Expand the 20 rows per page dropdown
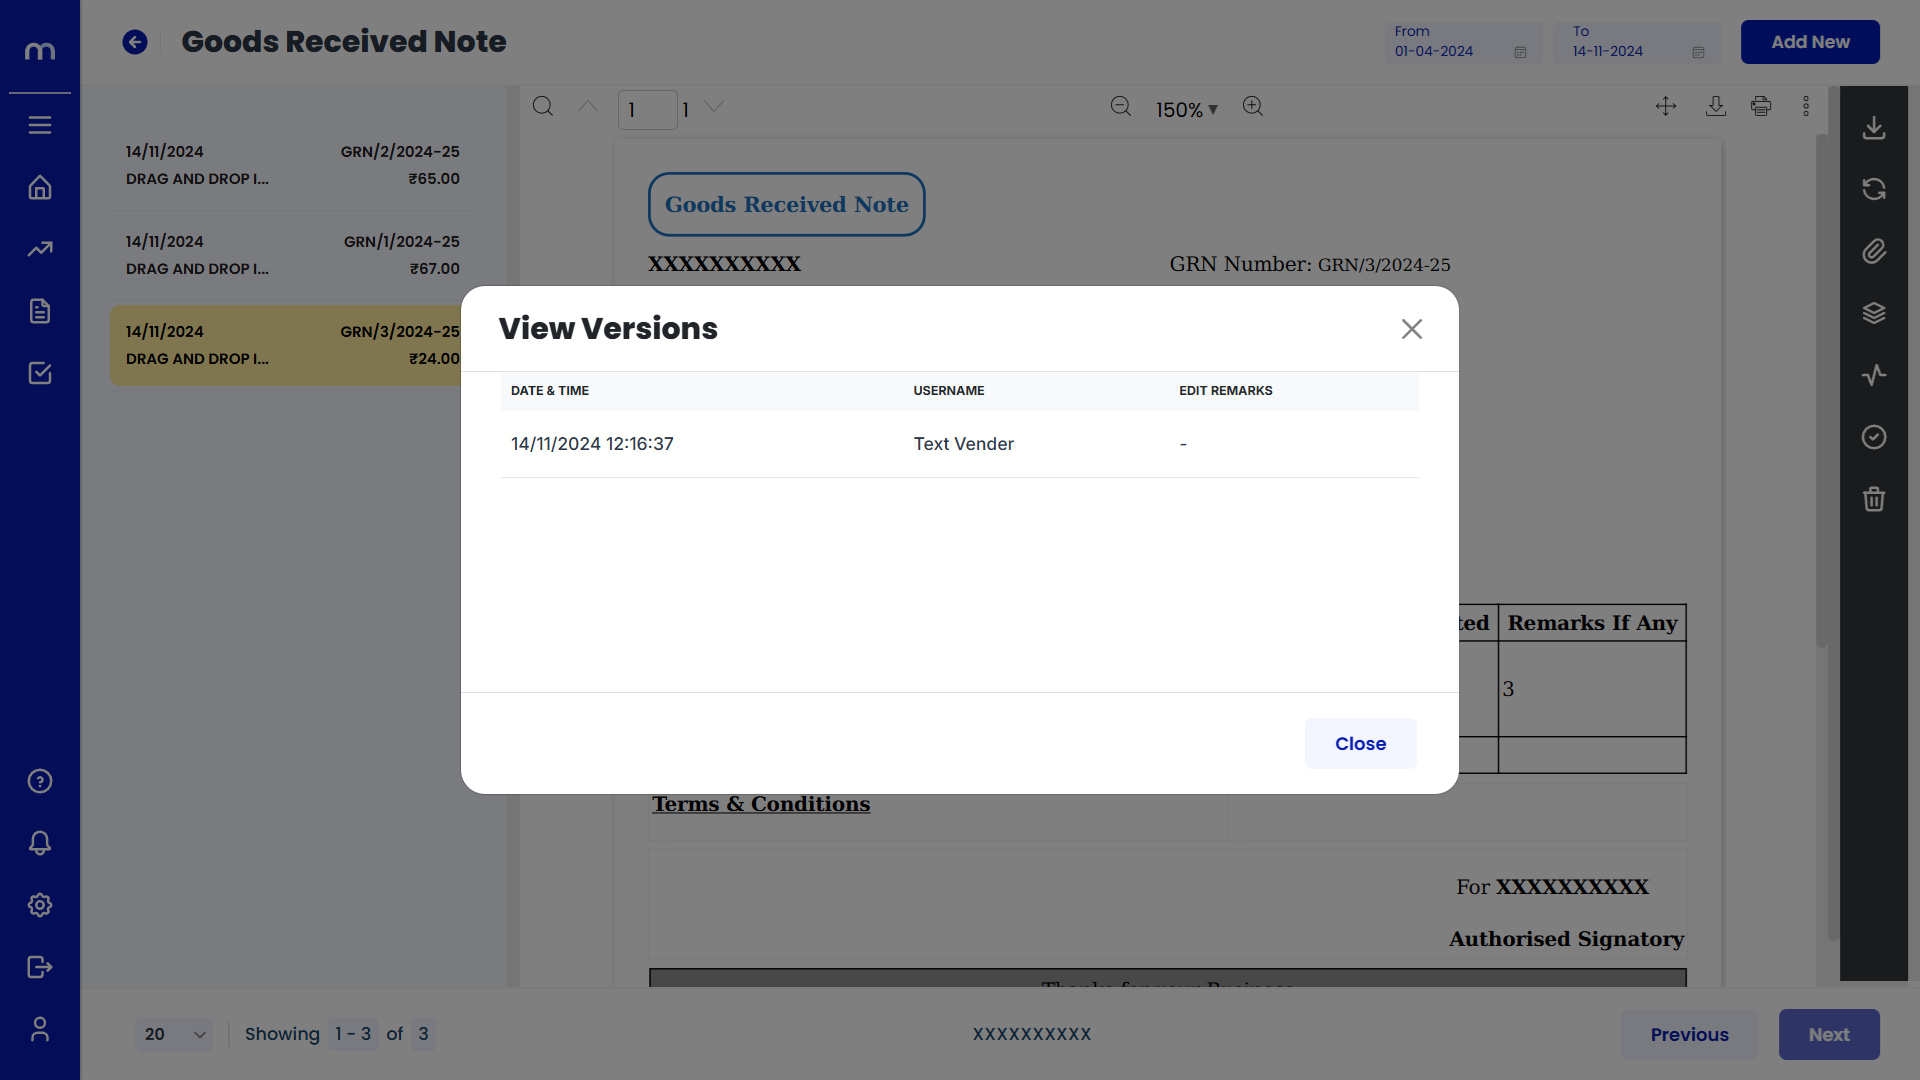The height and width of the screenshot is (1080, 1920). (x=174, y=1034)
